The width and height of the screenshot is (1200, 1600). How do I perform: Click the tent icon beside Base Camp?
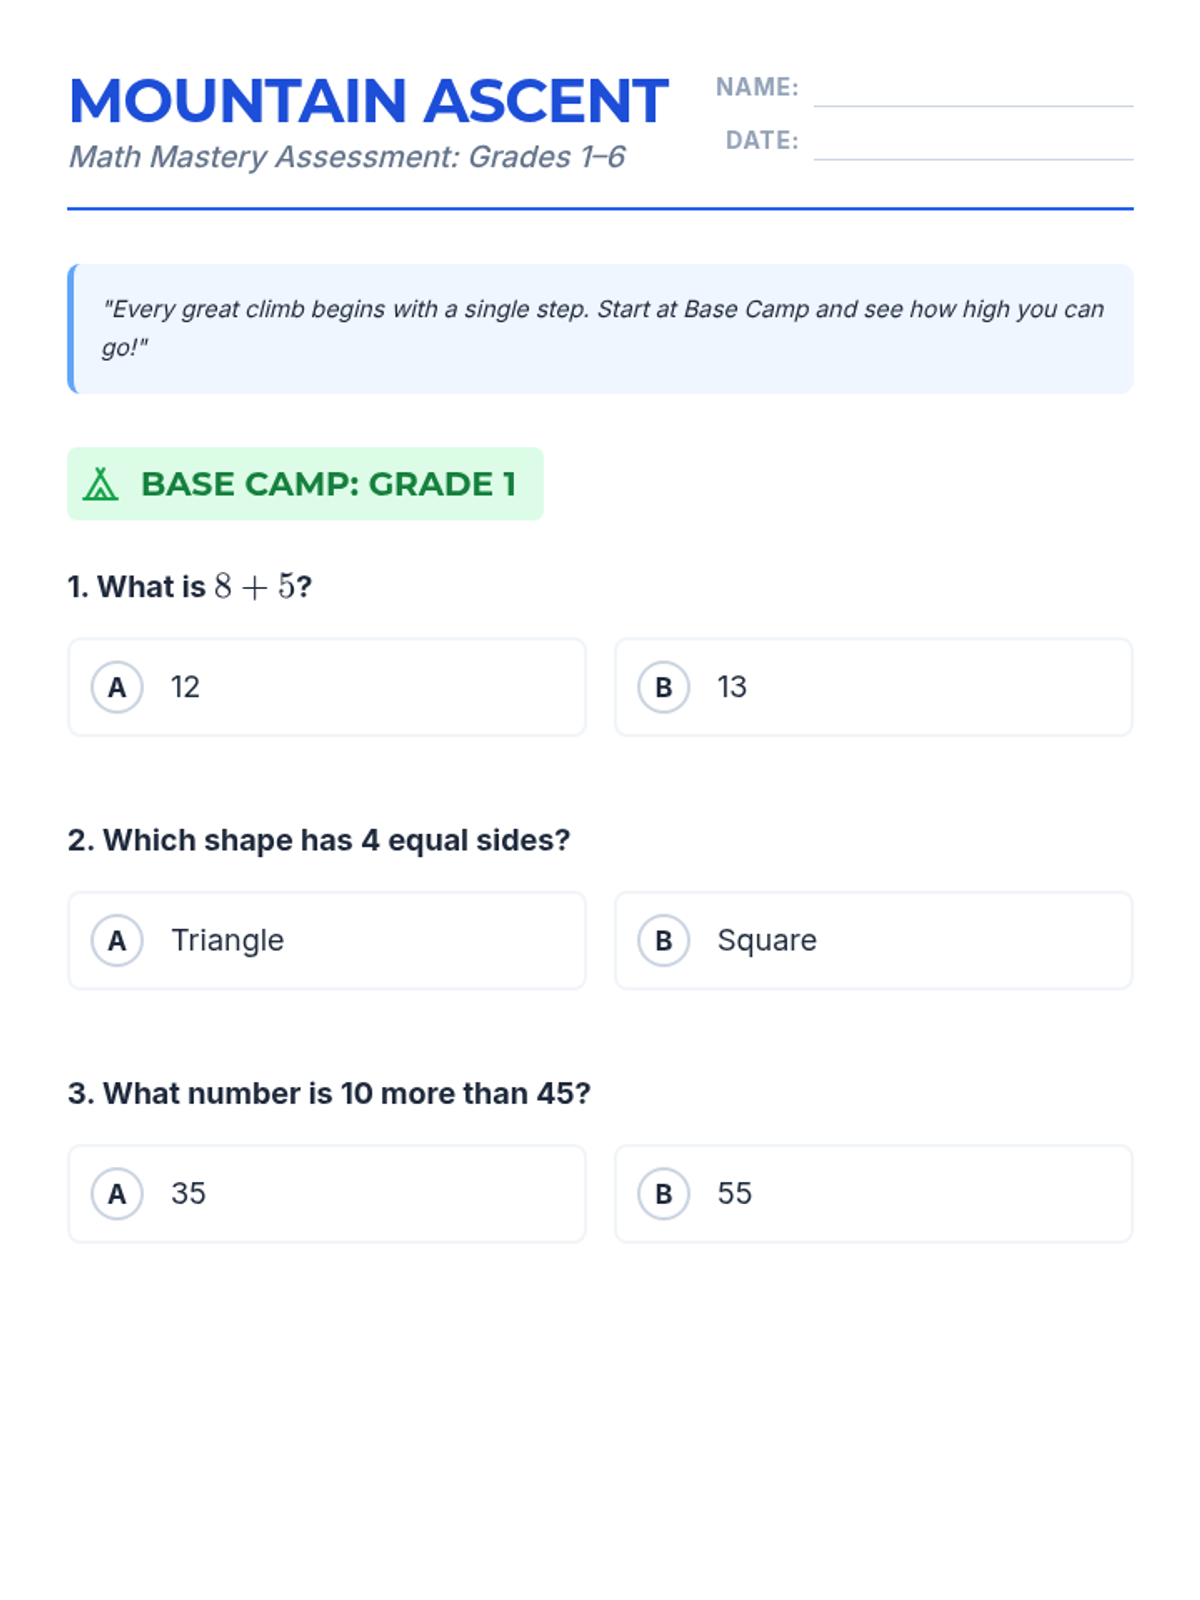(100, 484)
